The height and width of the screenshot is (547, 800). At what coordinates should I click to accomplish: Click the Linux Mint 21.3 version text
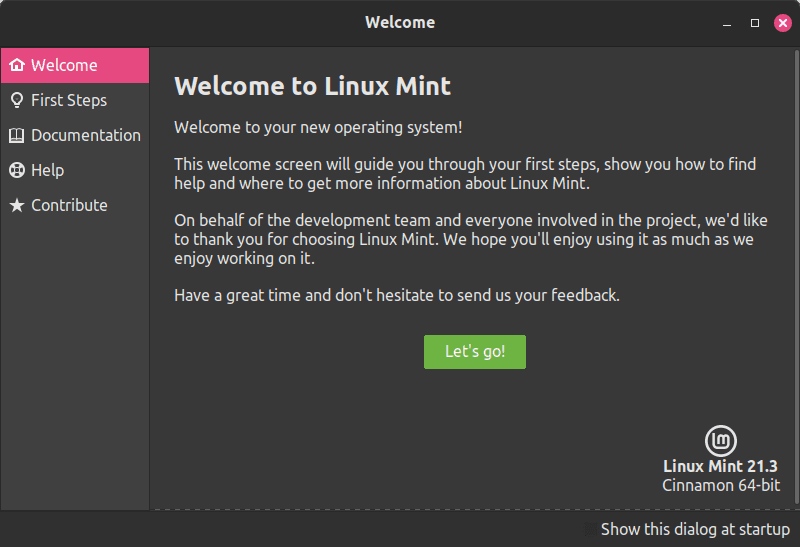(720, 466)
